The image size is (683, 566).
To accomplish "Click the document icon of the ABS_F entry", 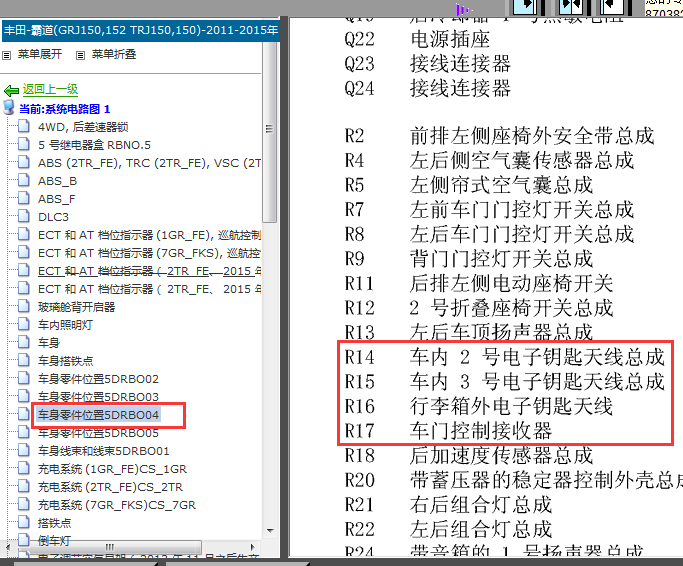I will [x=24, y=198].
